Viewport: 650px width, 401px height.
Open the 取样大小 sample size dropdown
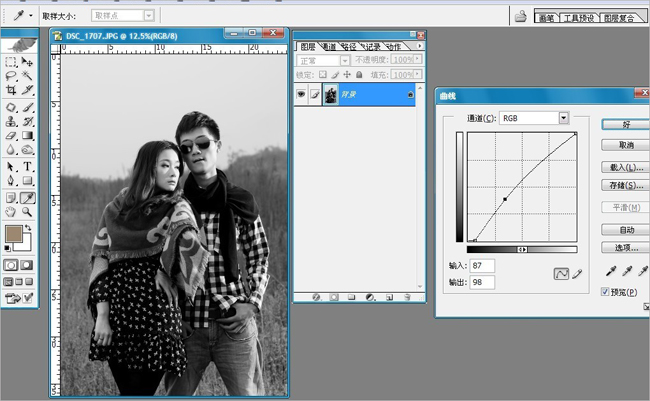149,16
